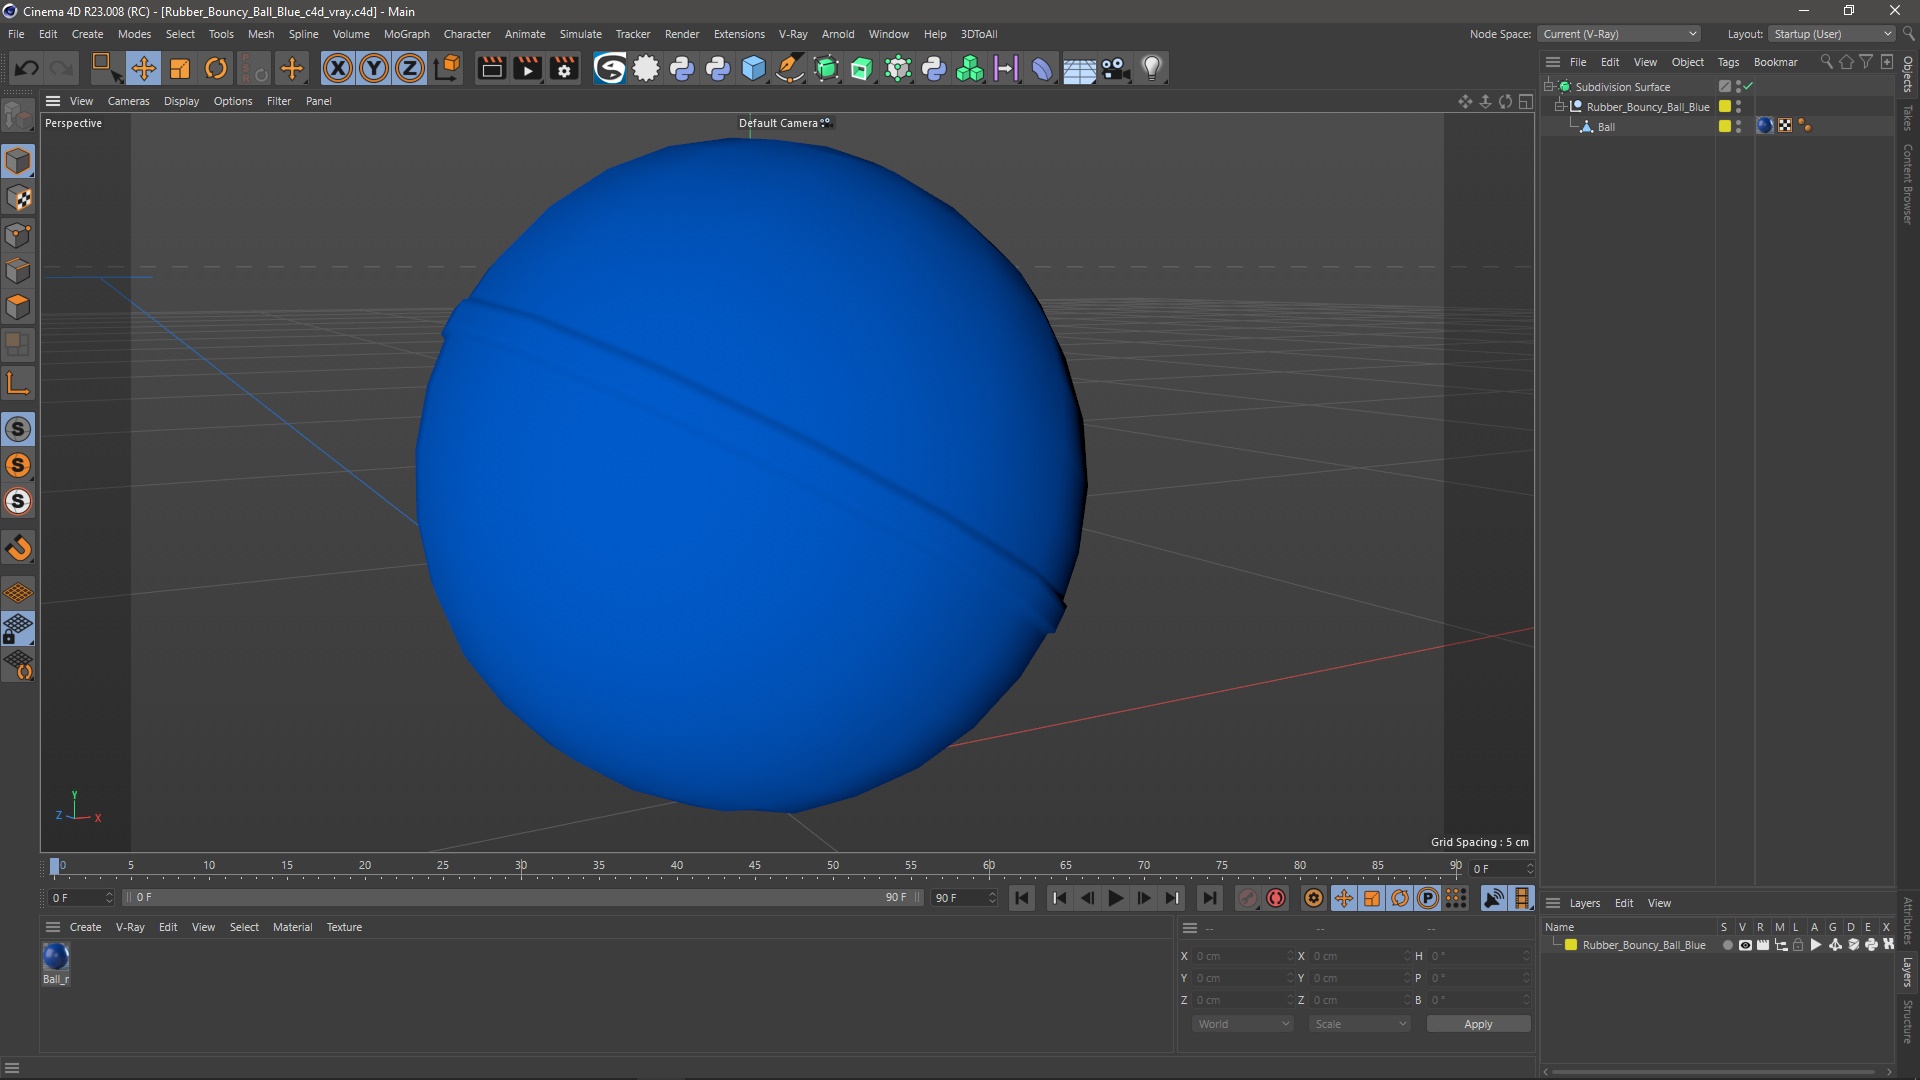Click the Render button in menu

pos(682,33)
